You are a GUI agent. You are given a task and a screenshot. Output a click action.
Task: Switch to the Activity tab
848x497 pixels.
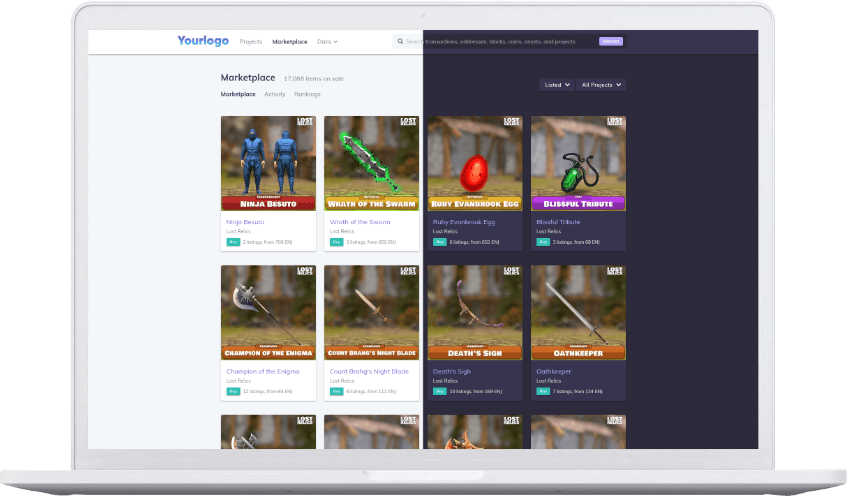click(x=275, y=94)
